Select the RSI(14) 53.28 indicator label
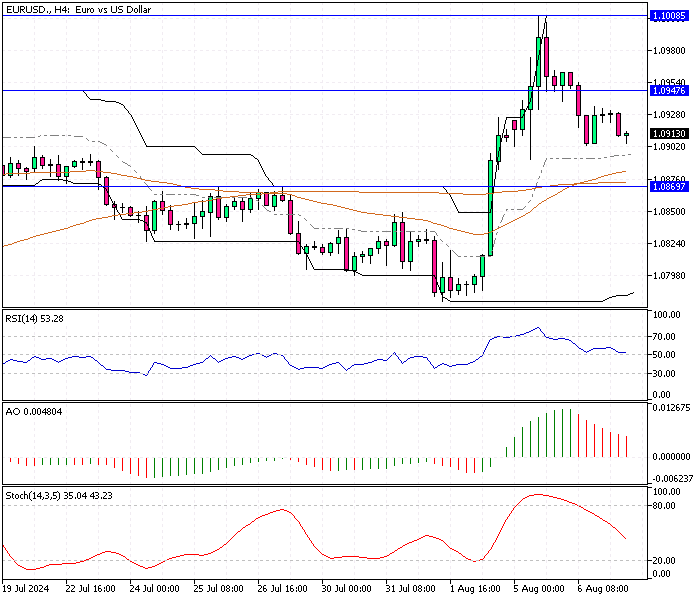 pyautogui.click(x=33, y=319)
